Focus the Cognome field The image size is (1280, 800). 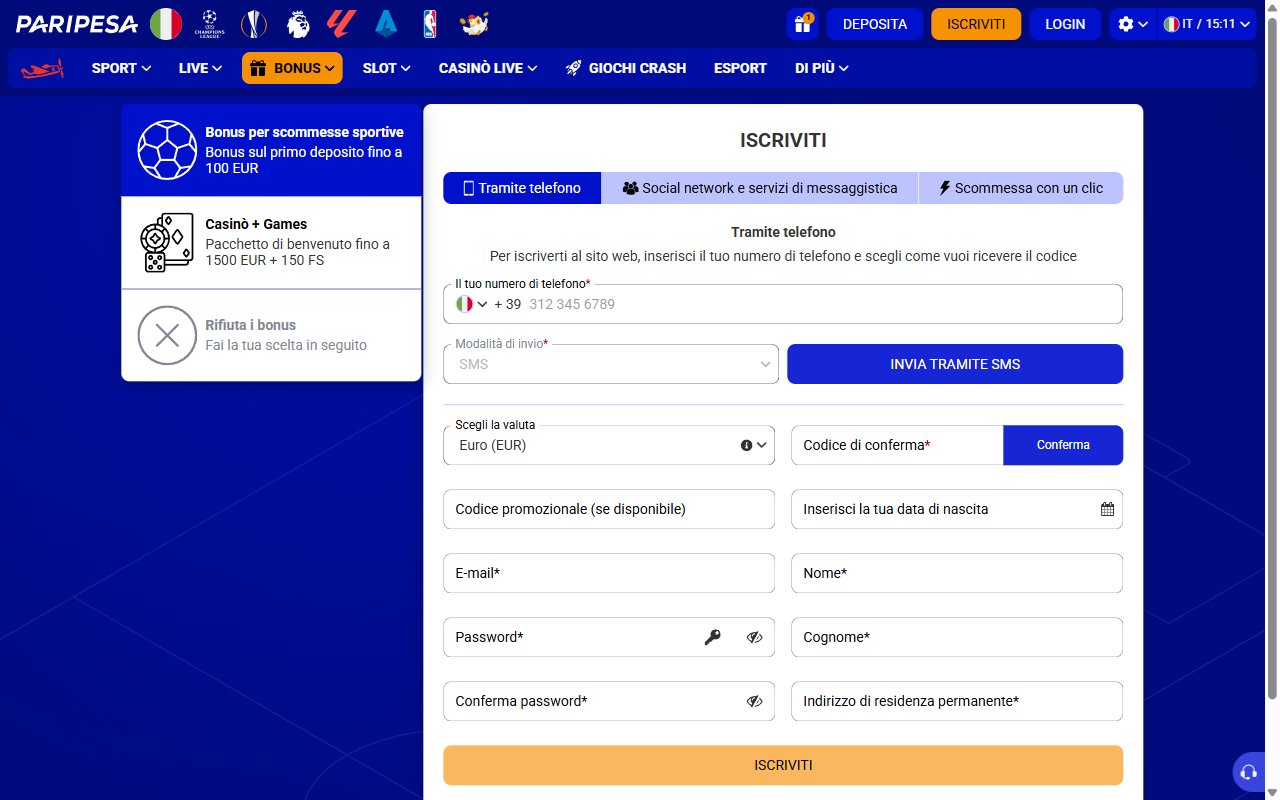[x=957, y=637]
